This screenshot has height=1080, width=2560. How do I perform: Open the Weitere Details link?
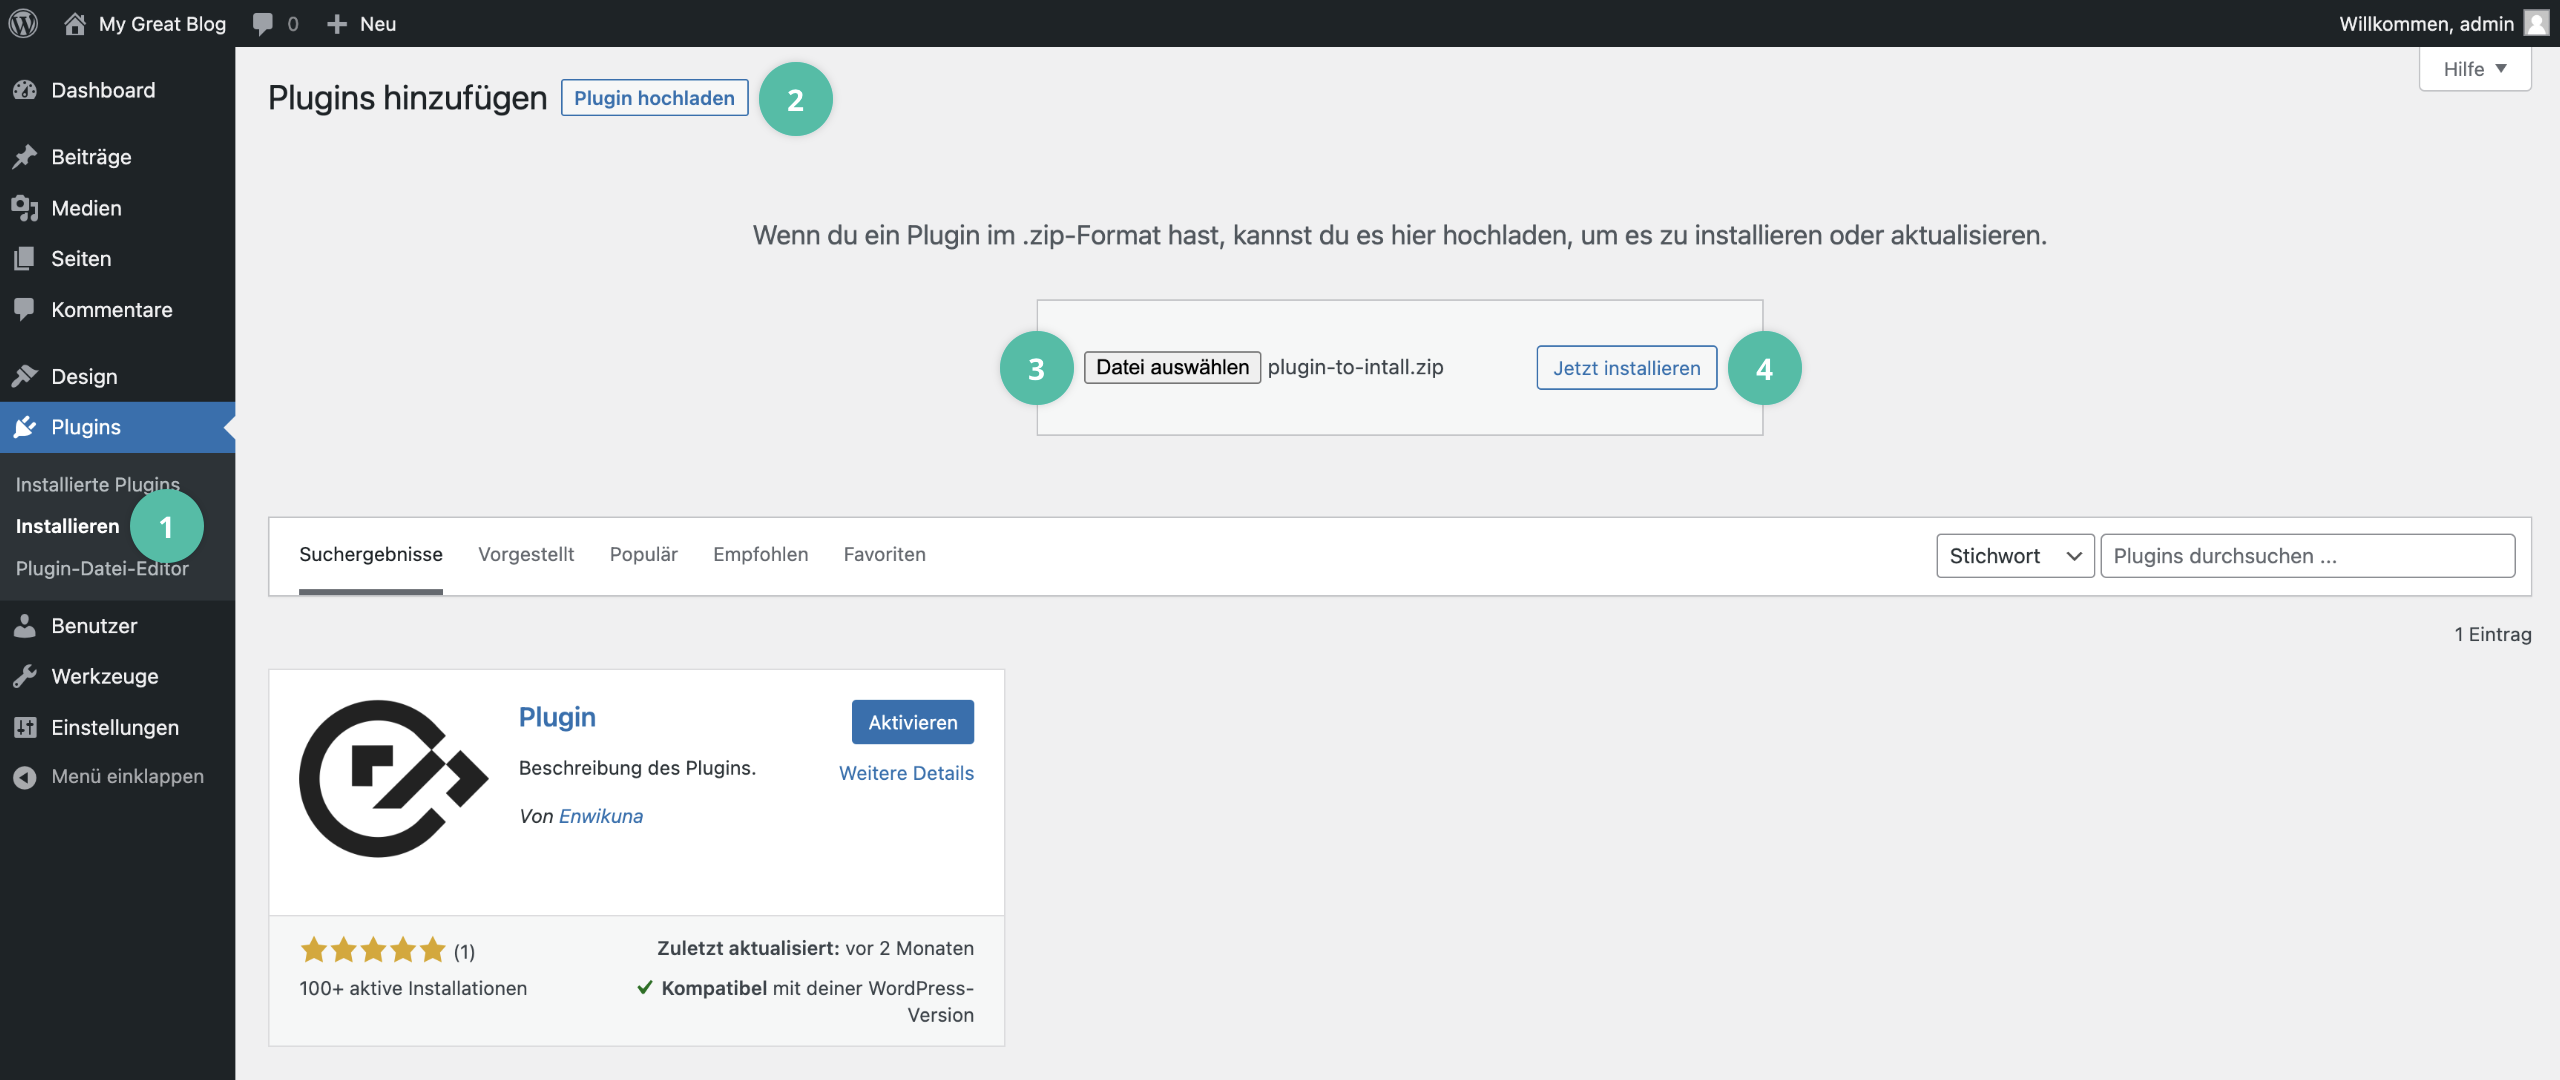pos(906,773)
